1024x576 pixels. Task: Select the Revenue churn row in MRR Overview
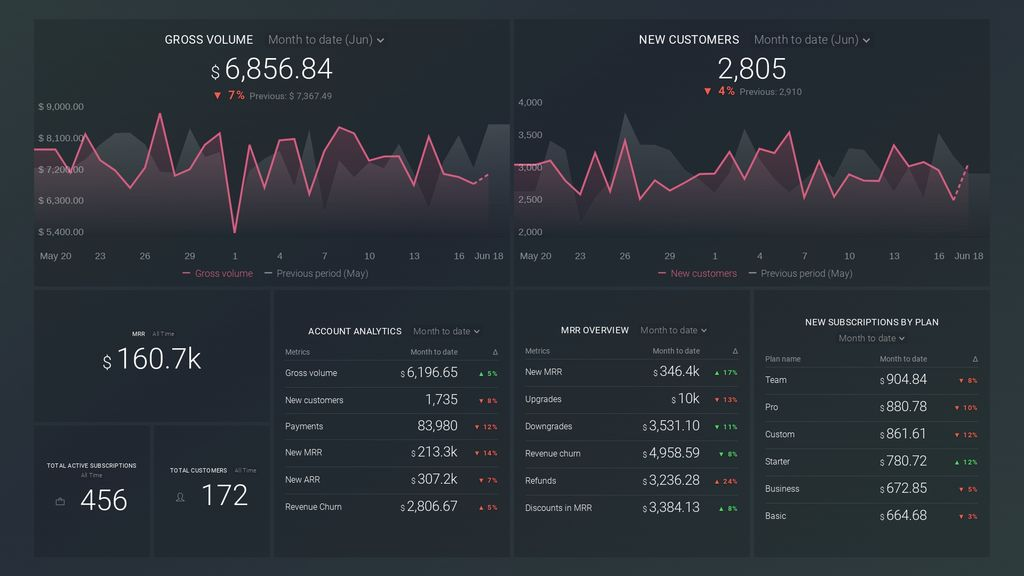point(631,453)
